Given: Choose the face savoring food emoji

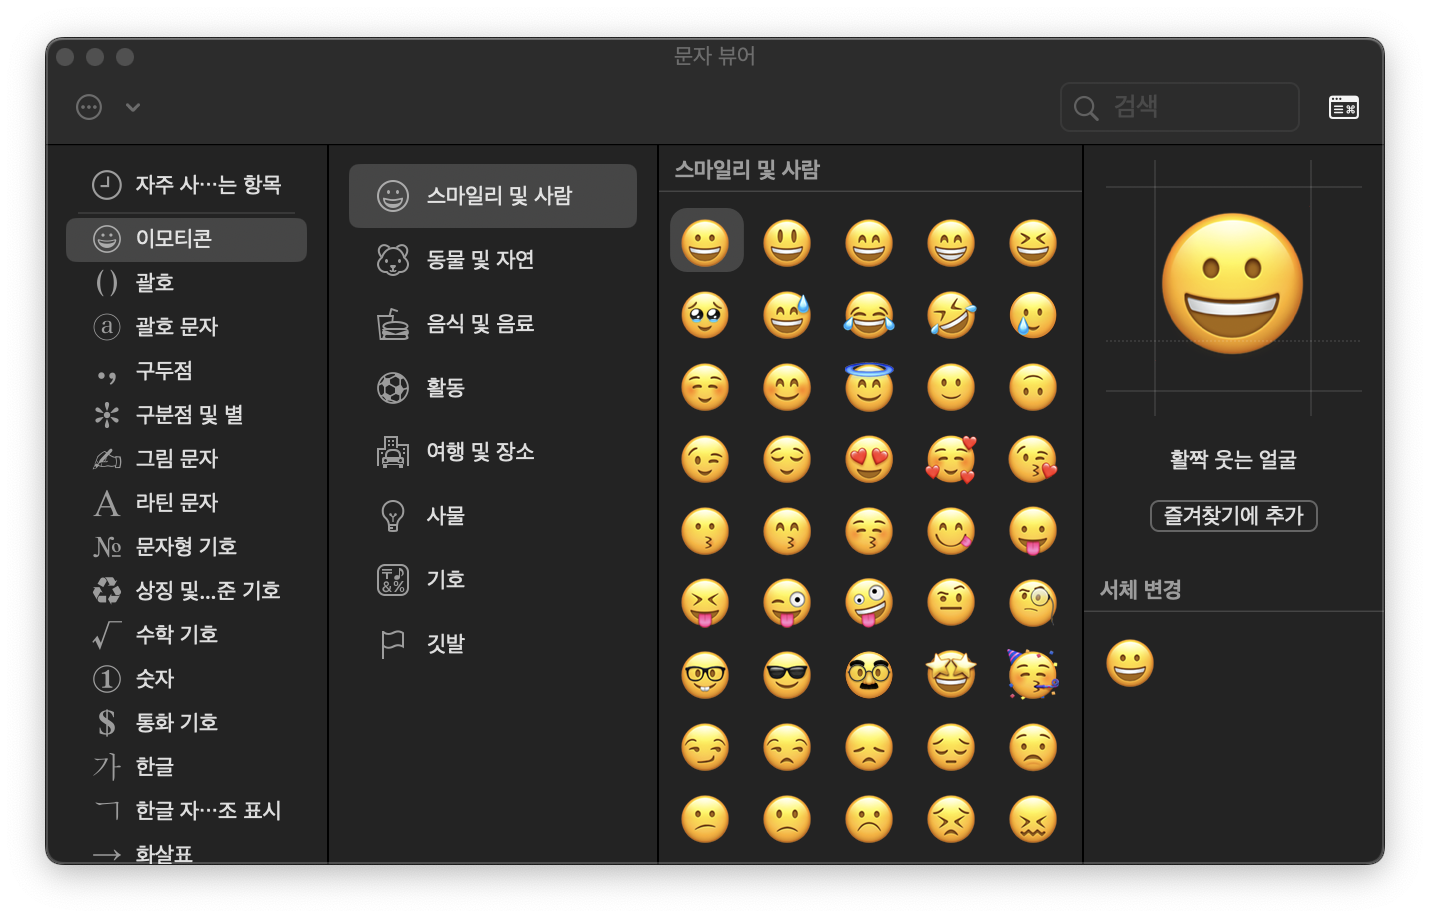Looking at the screenshot, I should coord(951,531).
